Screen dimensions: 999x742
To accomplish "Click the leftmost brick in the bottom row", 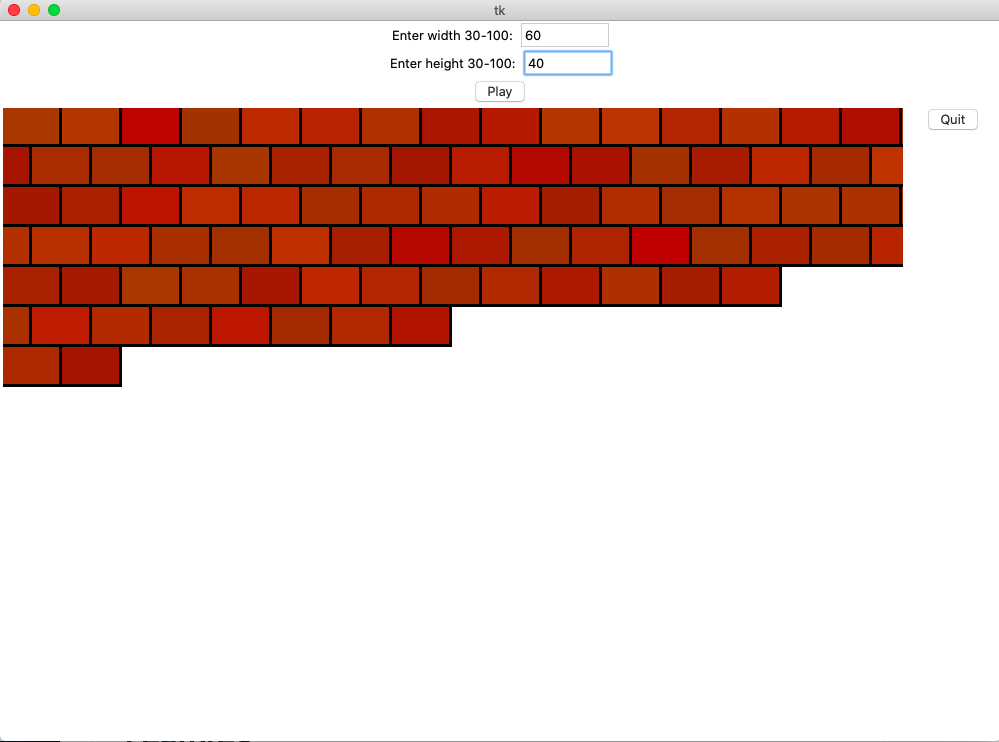I will point(31,366).
